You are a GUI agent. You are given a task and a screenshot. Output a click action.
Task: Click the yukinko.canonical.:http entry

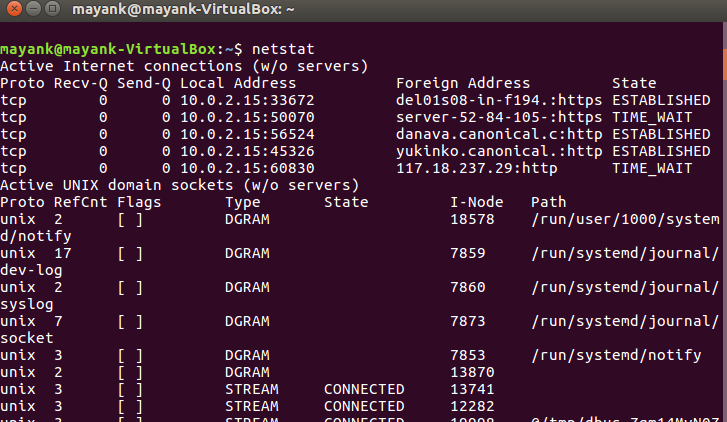coord(499,151)
